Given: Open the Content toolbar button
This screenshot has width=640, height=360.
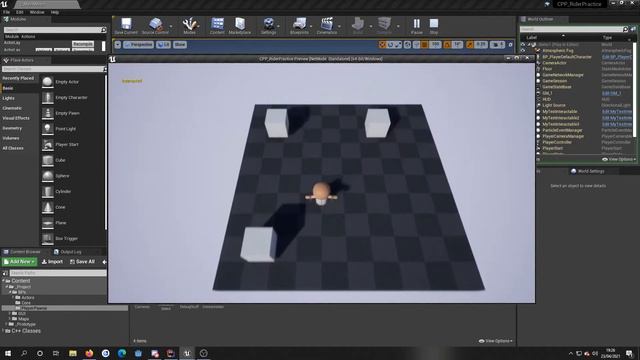Looking at the screenshot, I should (x=217, y=26).
